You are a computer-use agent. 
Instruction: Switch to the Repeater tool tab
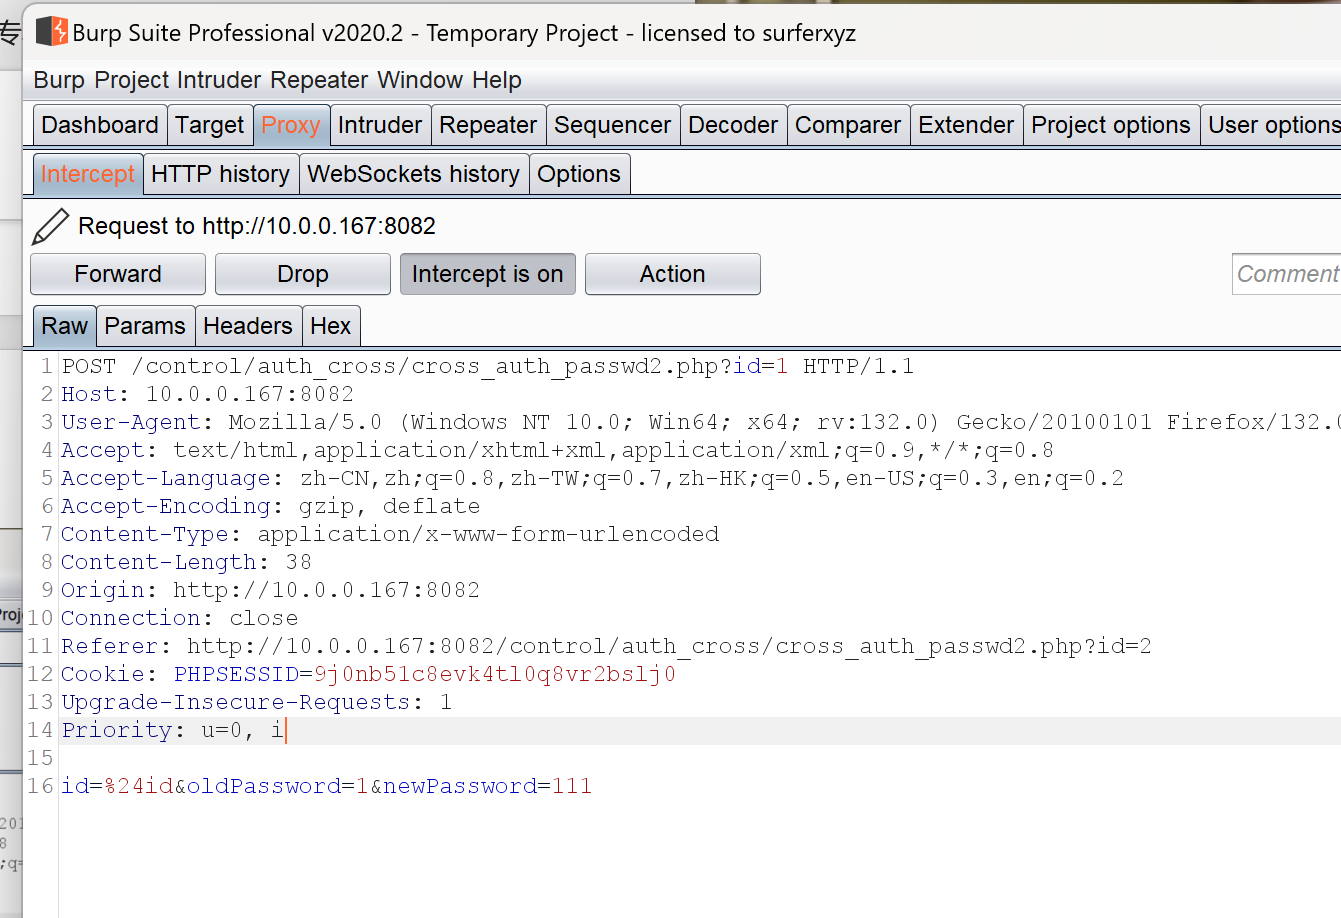coord(488,125)
